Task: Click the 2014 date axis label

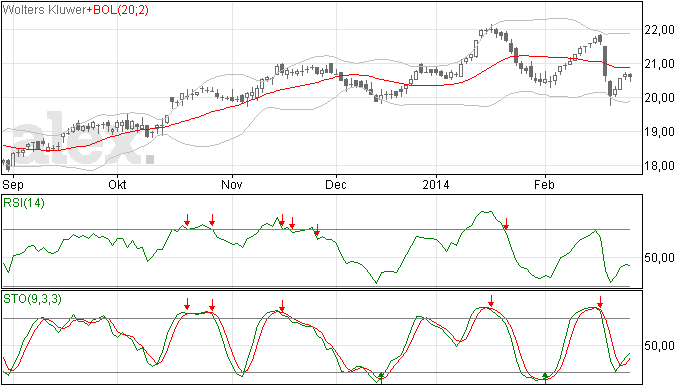Action: point(436,184)
